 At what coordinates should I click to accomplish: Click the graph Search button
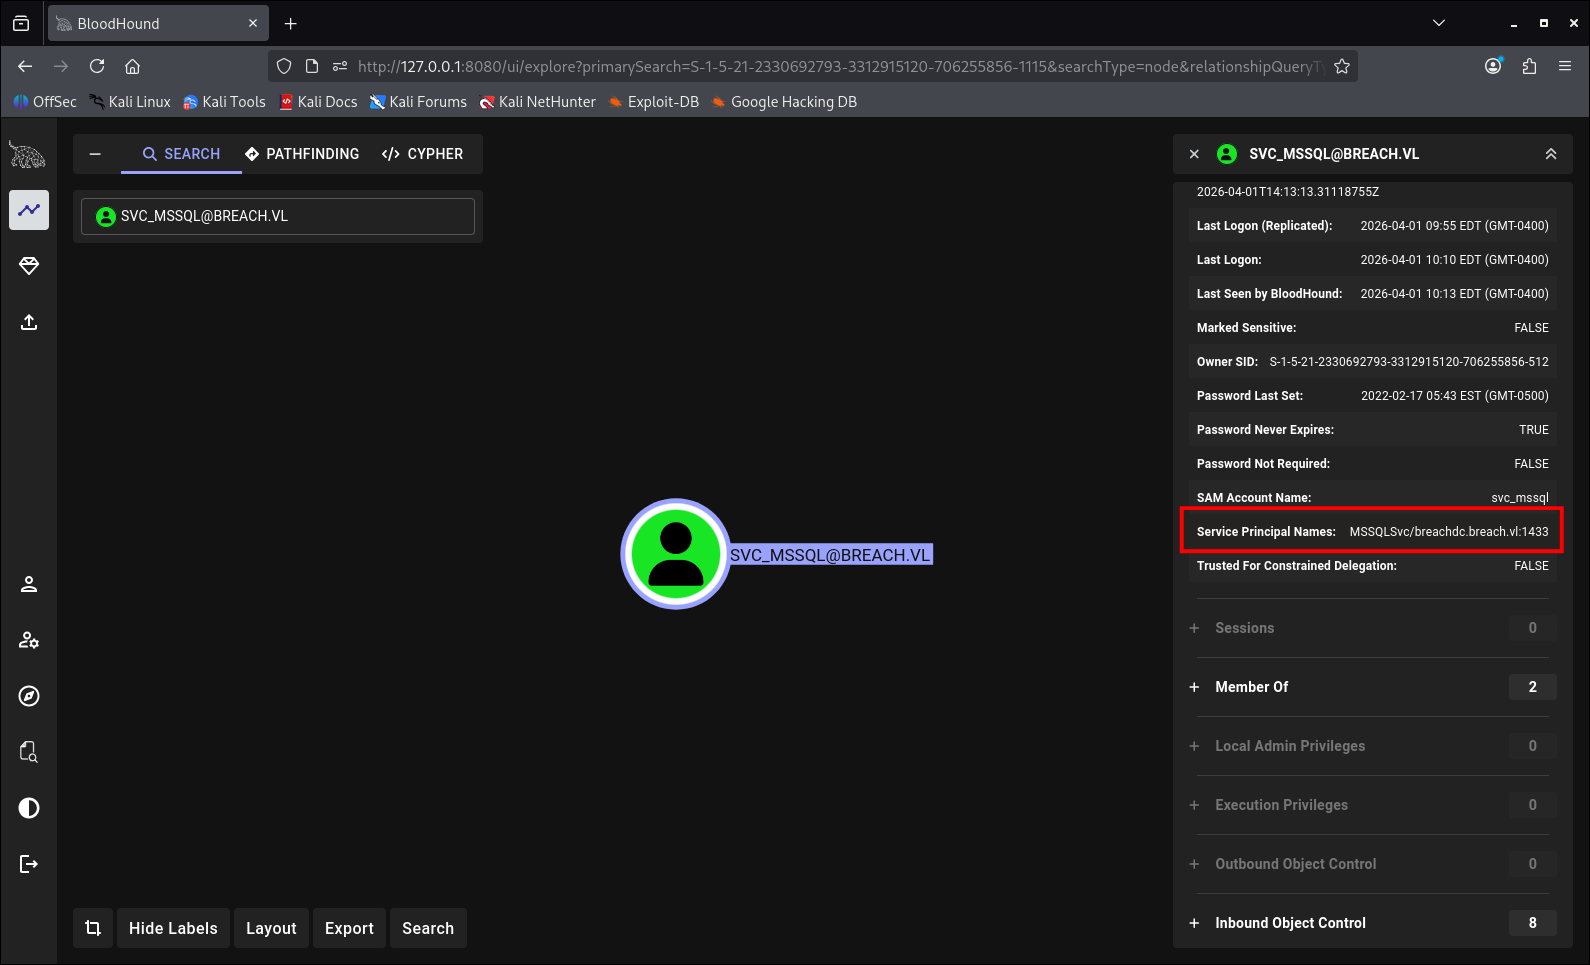click(x=428, y=928)
